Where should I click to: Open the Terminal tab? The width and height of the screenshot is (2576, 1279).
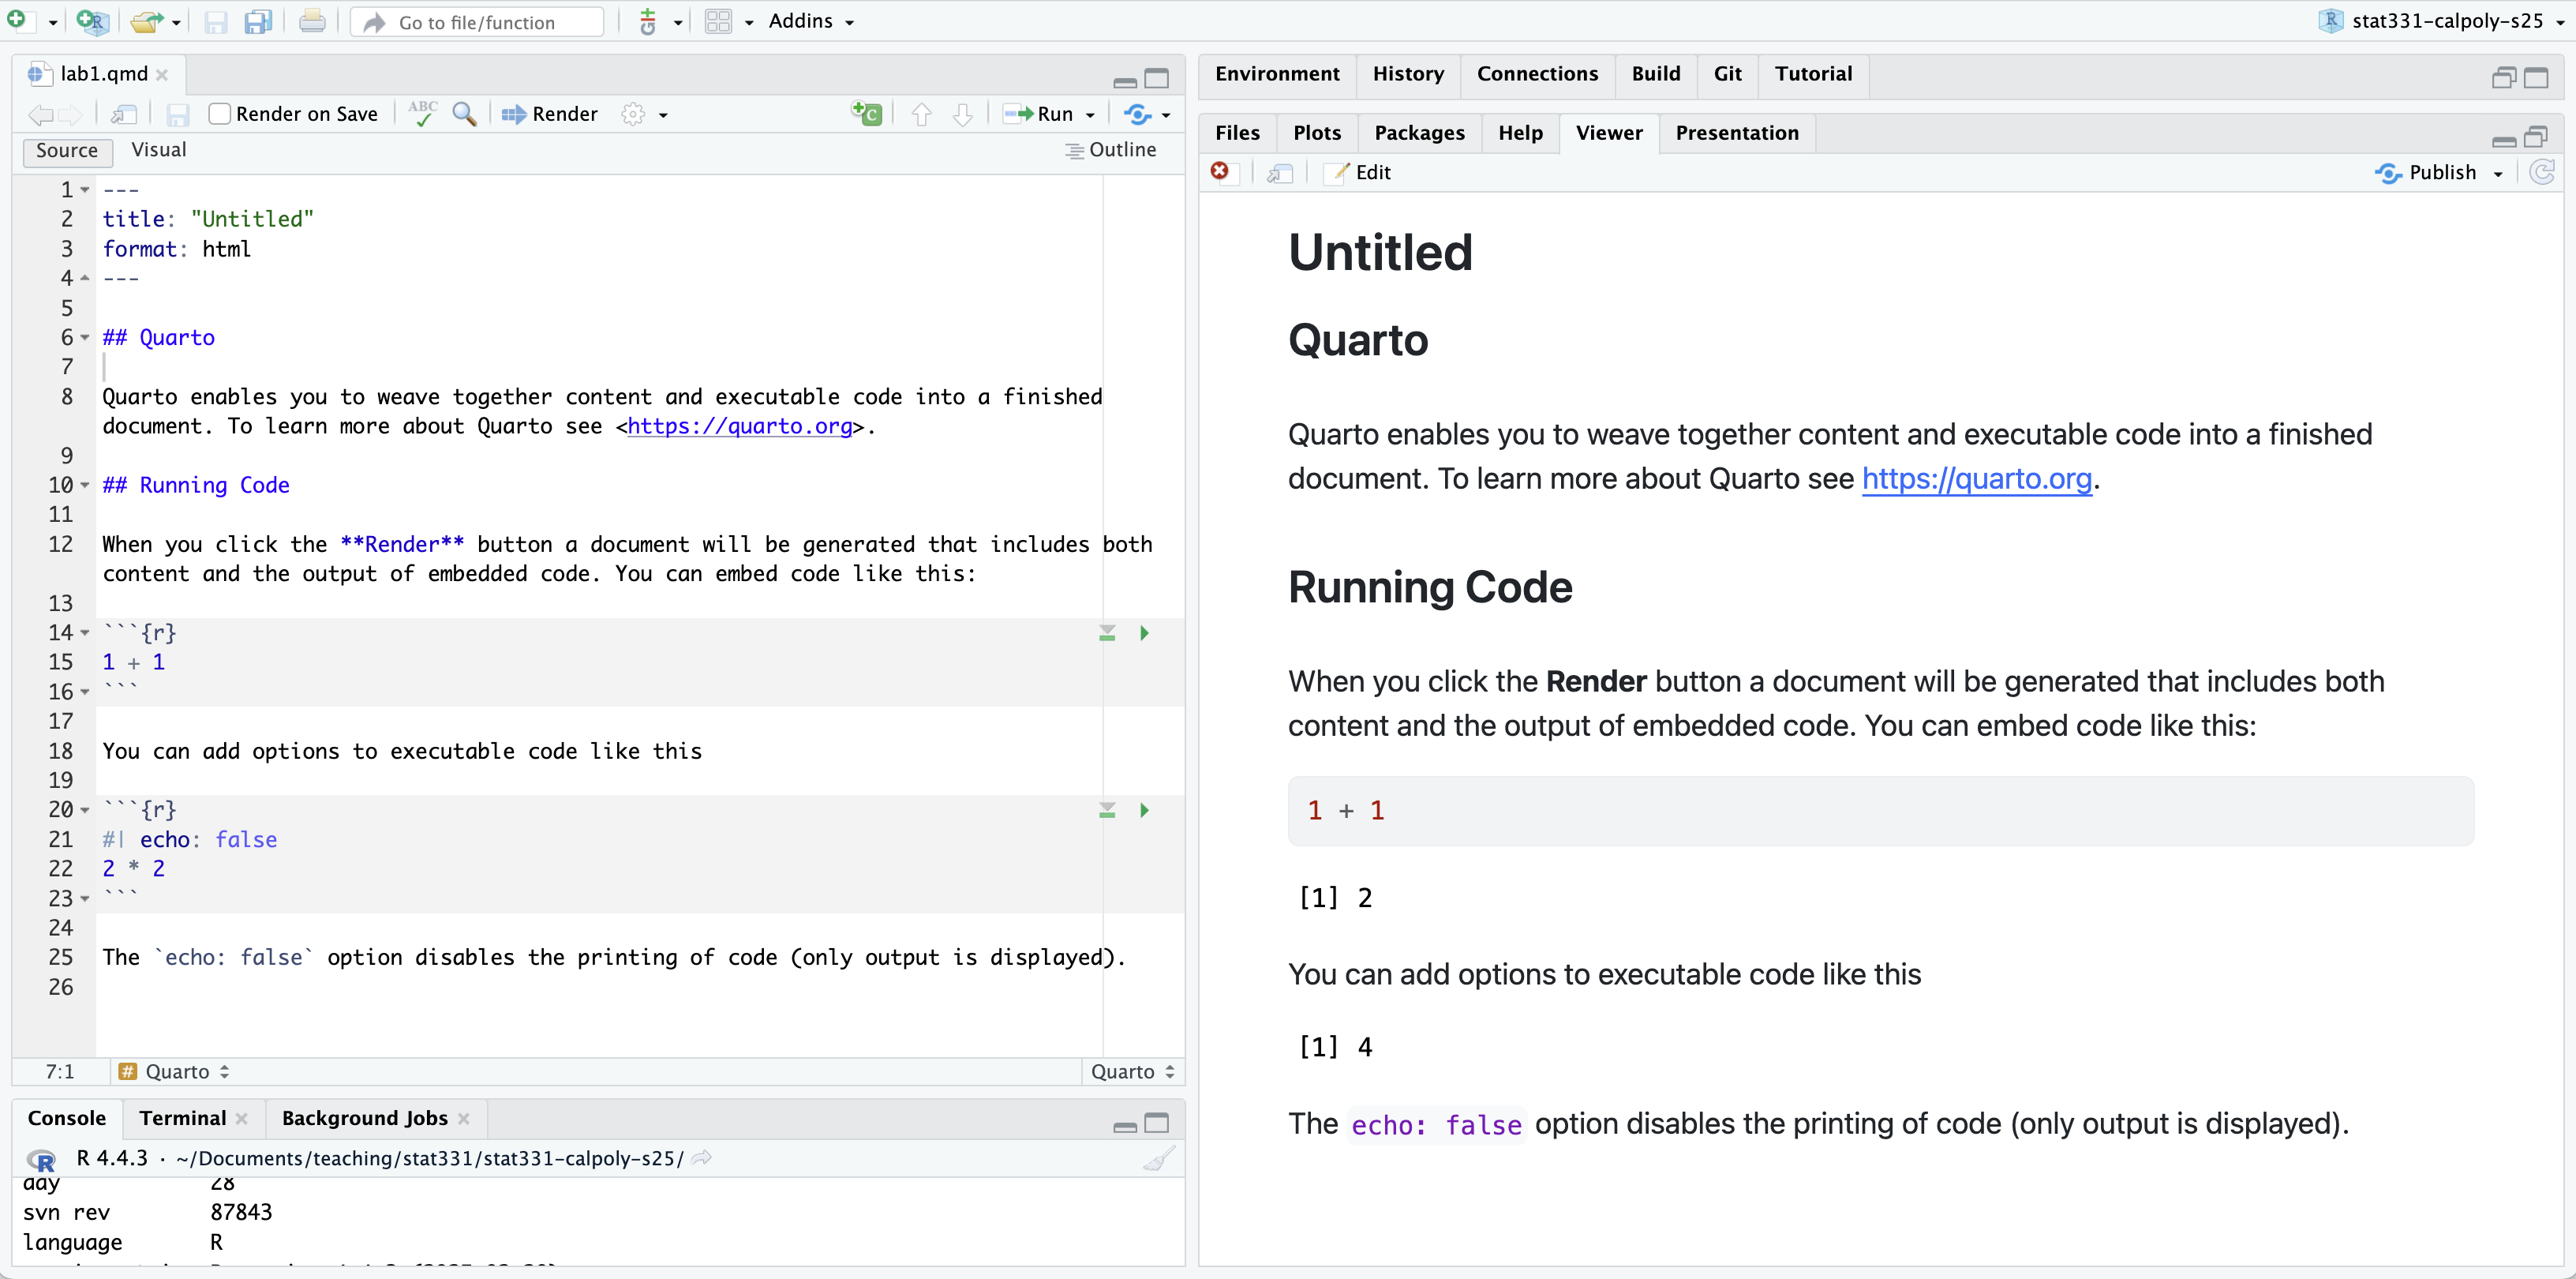tap(182, 1118)
